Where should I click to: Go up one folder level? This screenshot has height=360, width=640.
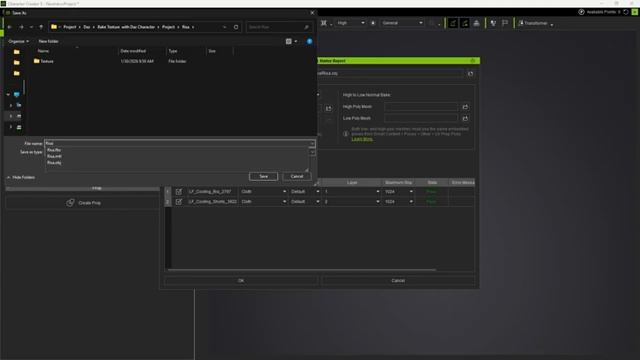tap(41, 27)
